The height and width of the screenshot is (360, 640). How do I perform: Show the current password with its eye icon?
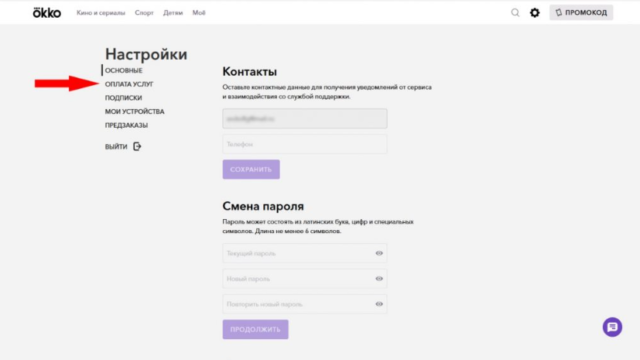[x=379, y=253]
